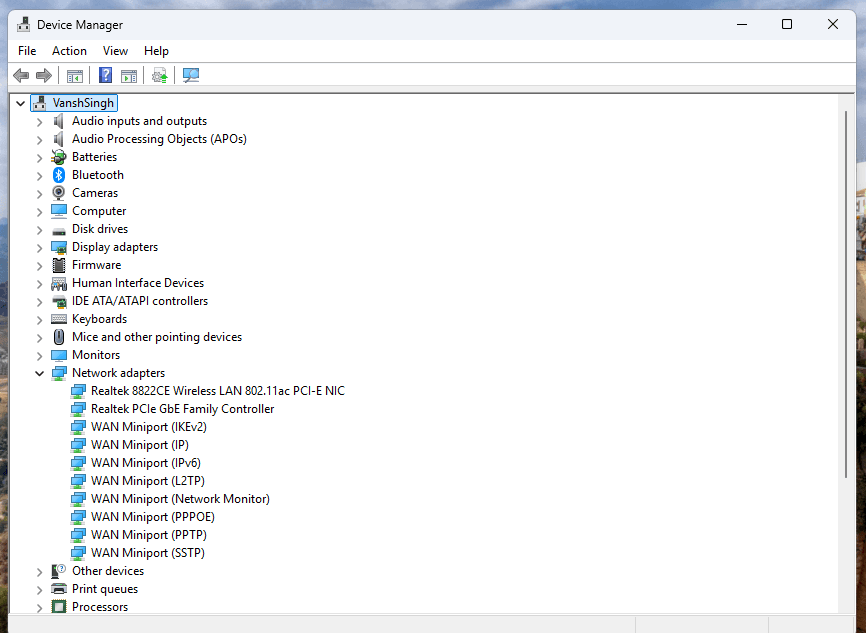This screenshot has width=866, height=633.
Task: Click the vertical scrollbar thumb
Action: click(846, 295)
